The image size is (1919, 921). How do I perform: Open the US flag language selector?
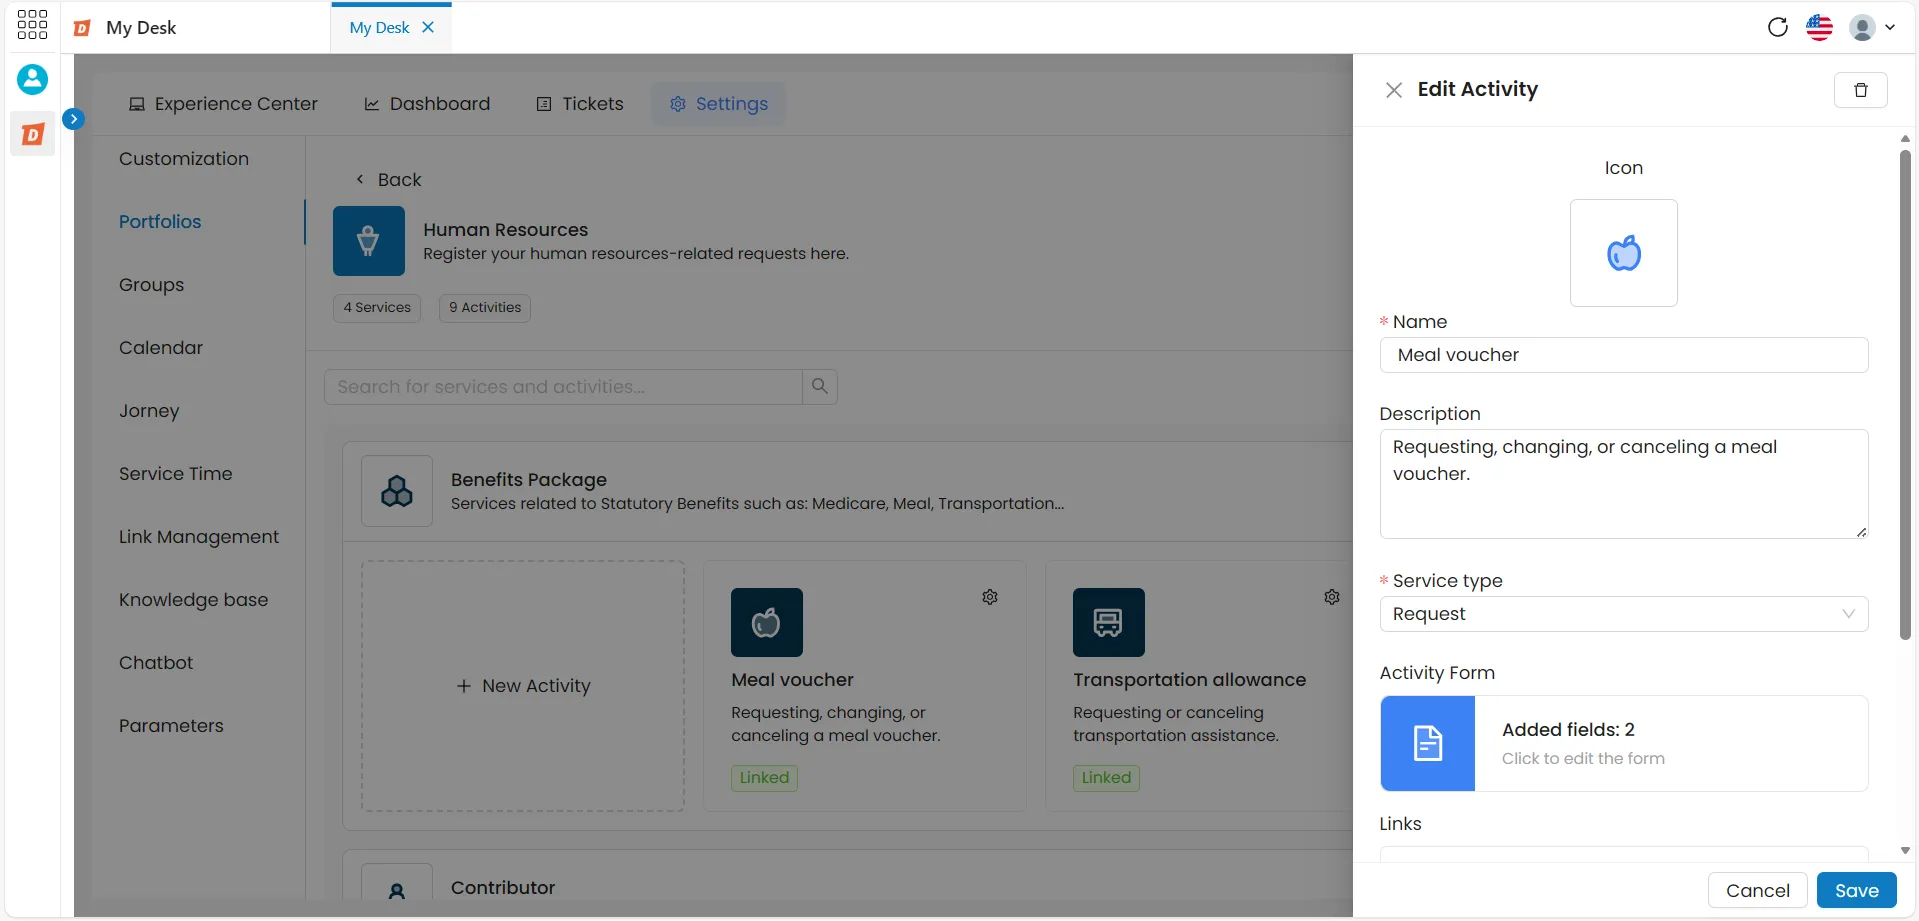1819,27
